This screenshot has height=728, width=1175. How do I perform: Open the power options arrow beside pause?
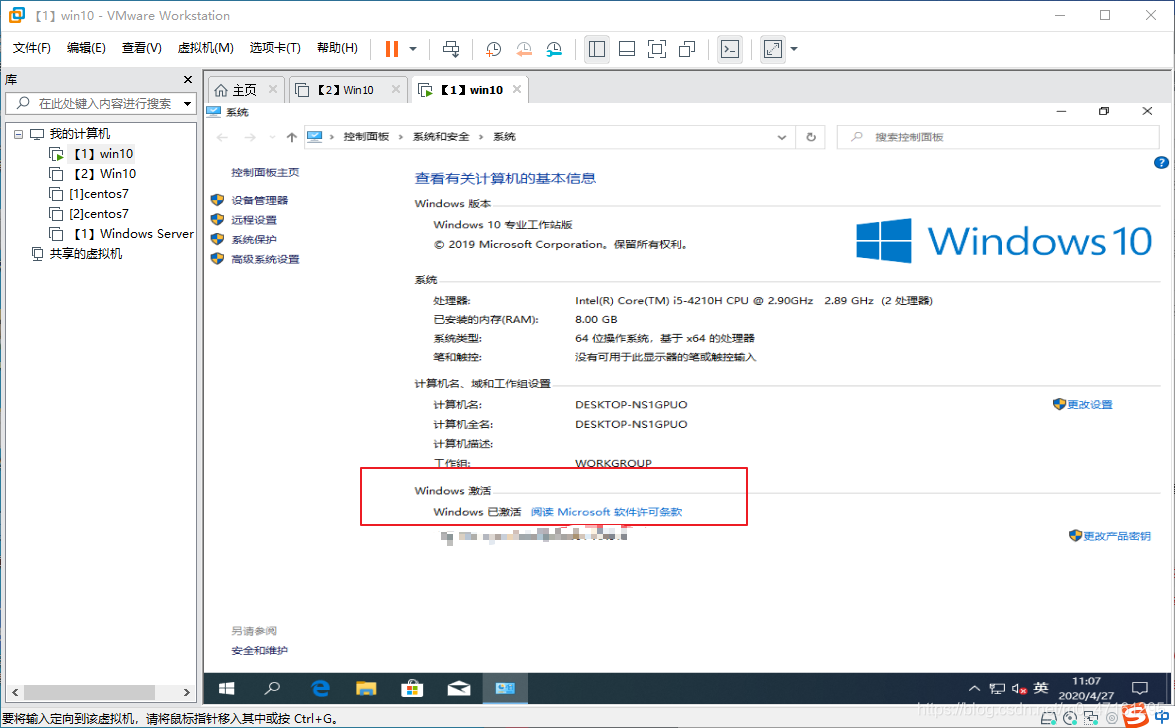(x=413, y=49)
